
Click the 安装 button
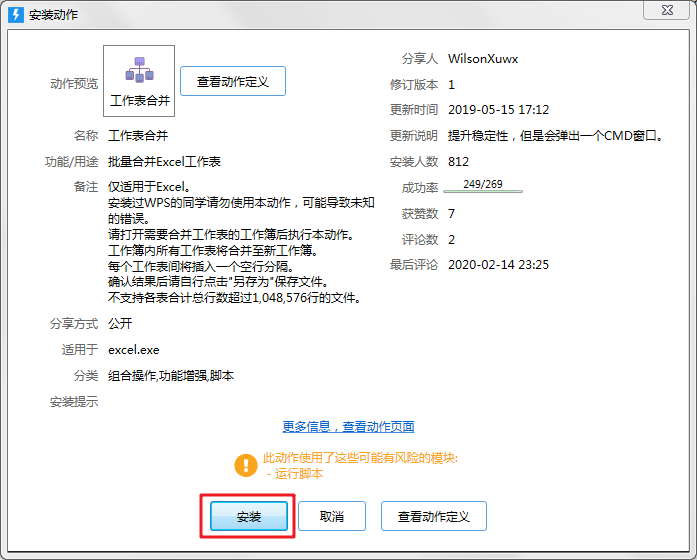click(248, 516)
